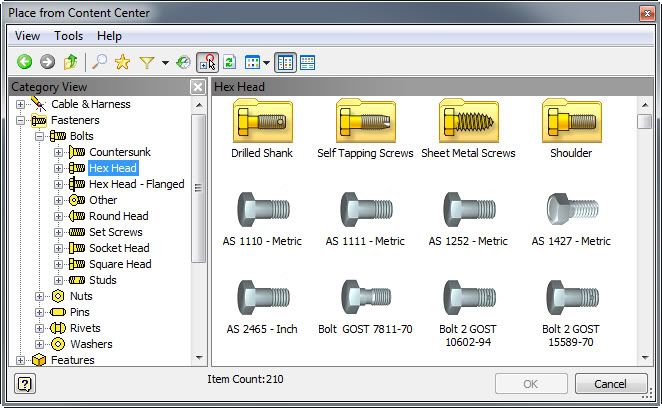This screenshot has width=662, height=408.
Task: Expand the Hex Head - Flanged node
Action: (x=58, y=184)
